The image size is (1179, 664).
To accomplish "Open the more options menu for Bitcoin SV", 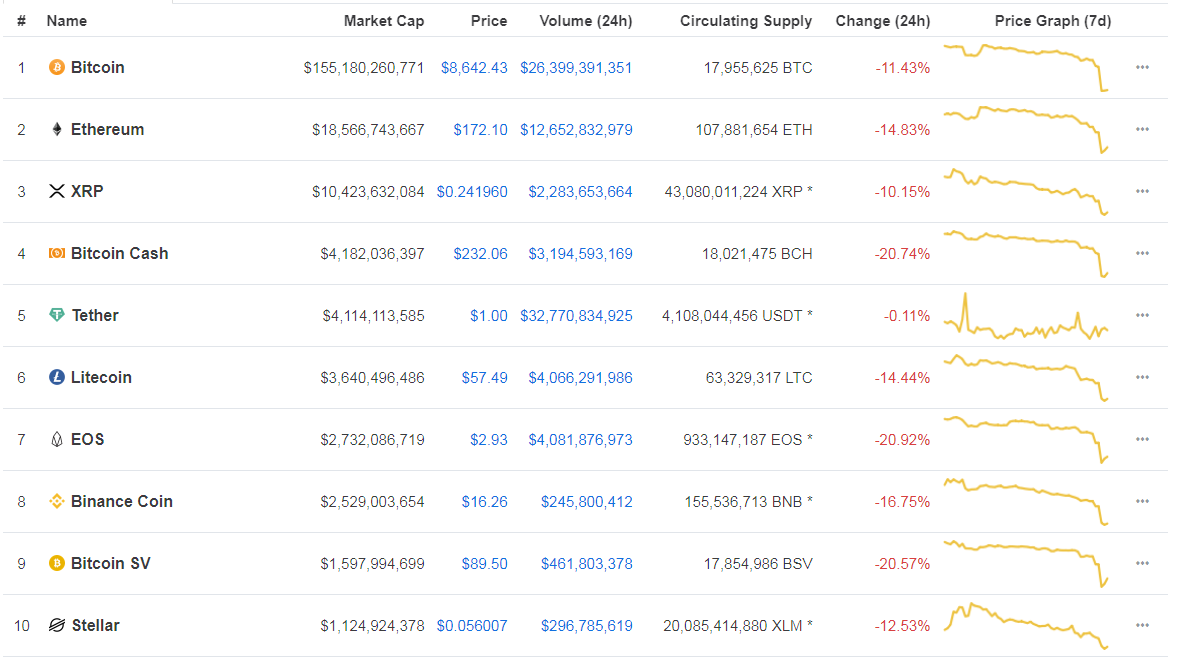I will 1142,563.
